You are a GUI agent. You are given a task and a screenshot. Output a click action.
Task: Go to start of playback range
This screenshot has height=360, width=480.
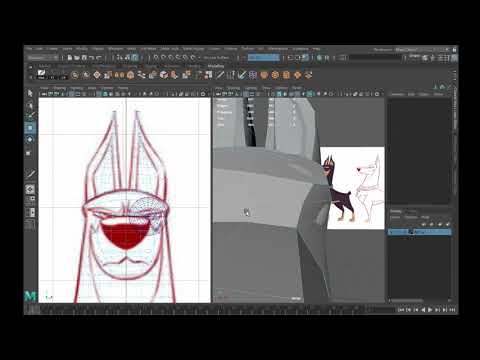401,310
